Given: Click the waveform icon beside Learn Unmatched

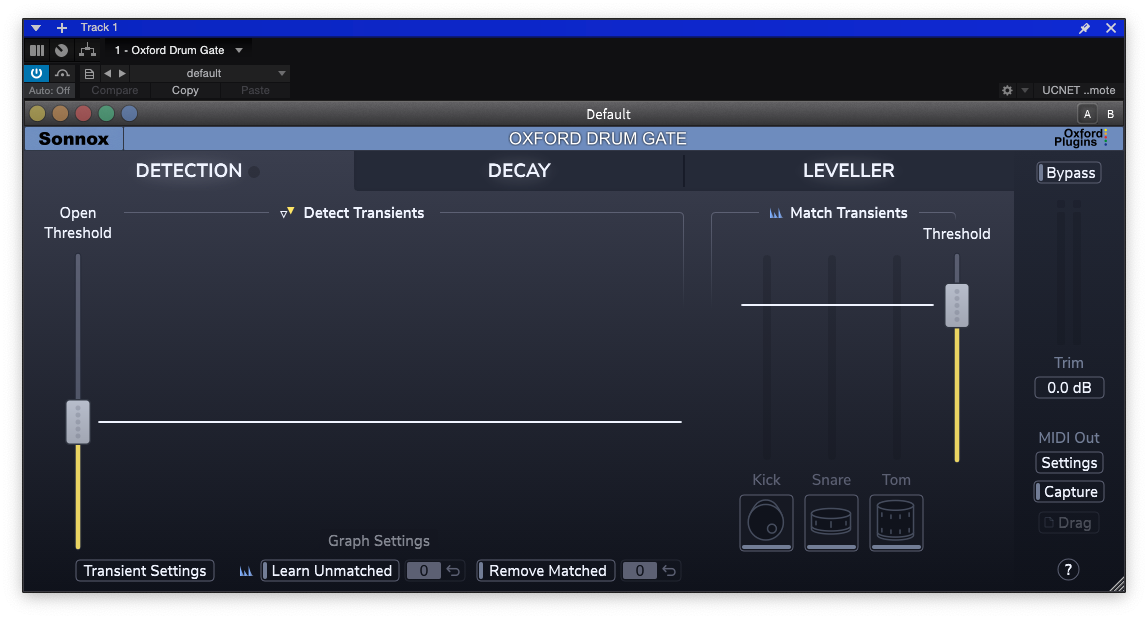Looking at the screenshot, I should [246, 571].
